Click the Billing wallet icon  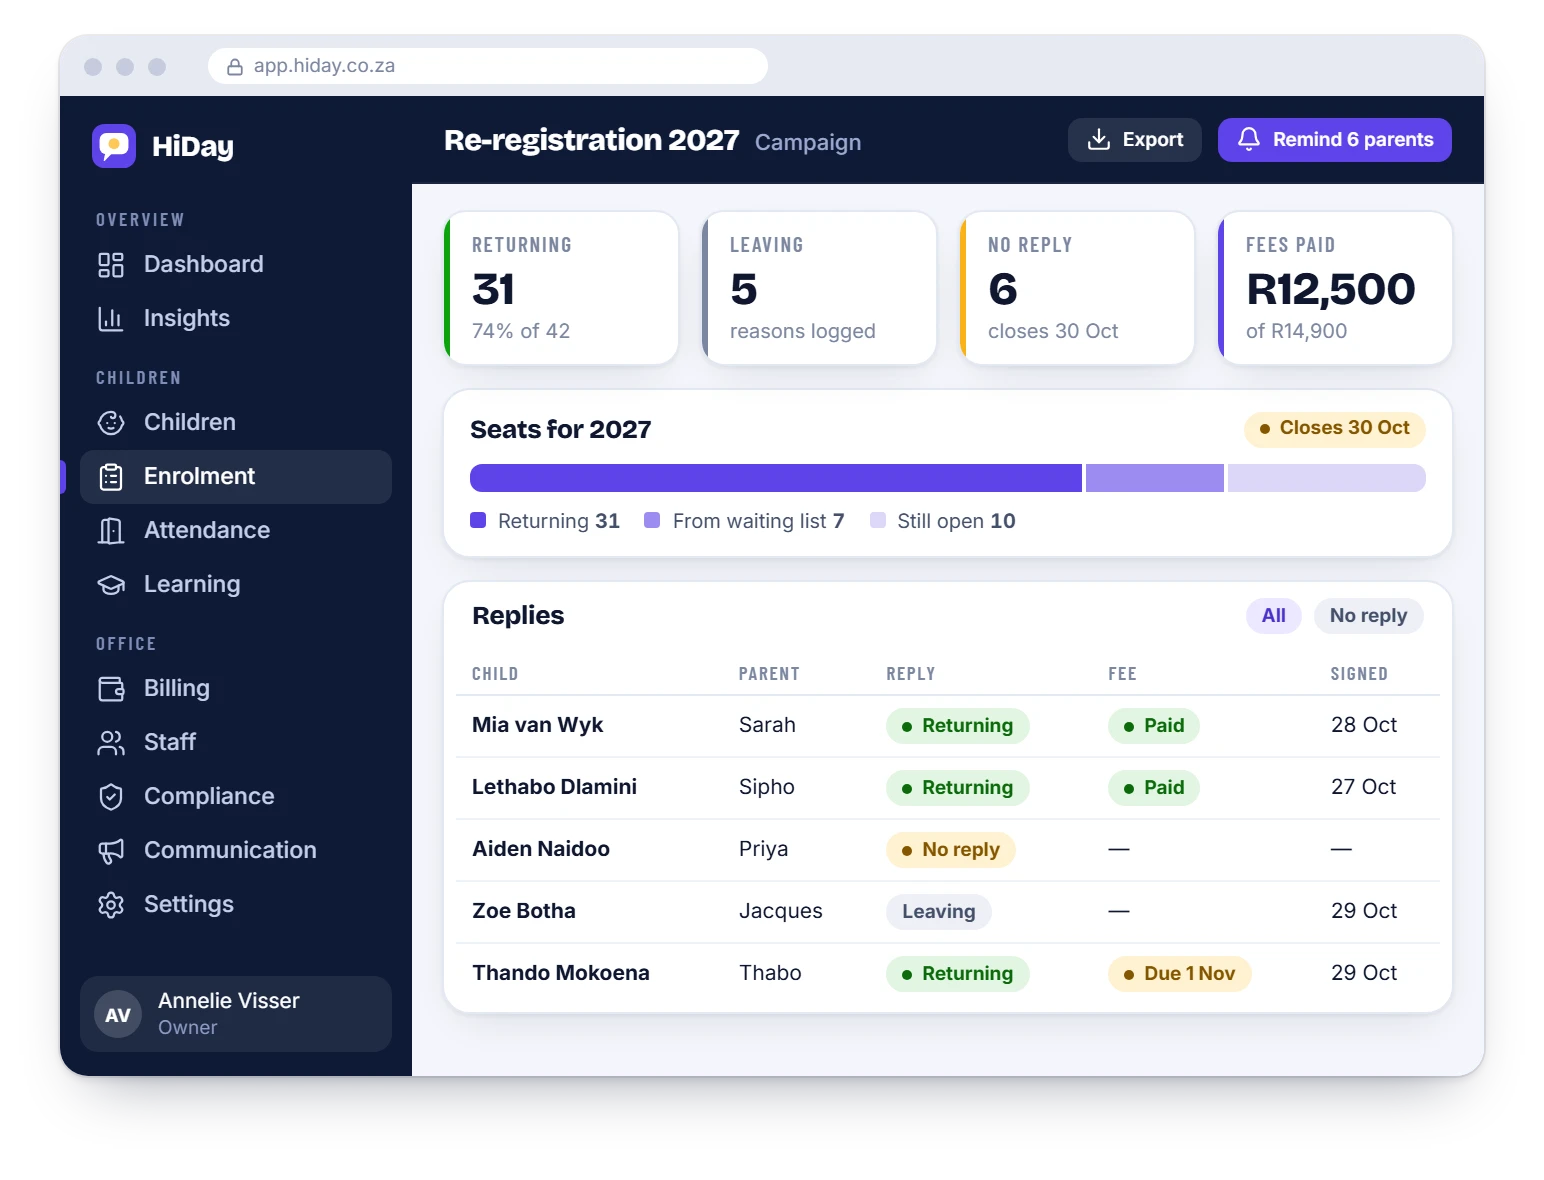point(111,689)
